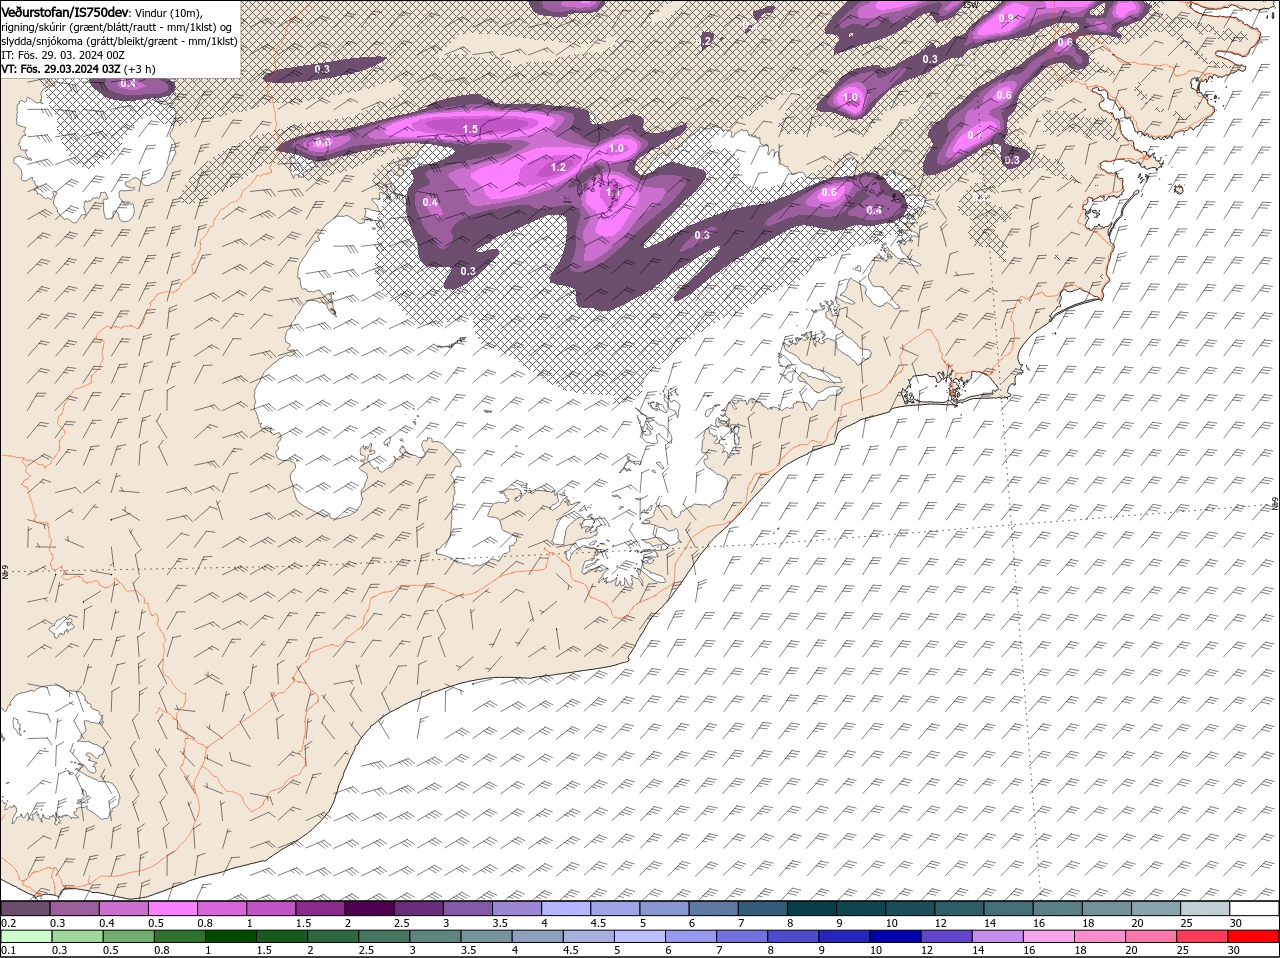
Task: Select snow legend swatch between 1.5 and 2
Action: click(x=319, y=909)
